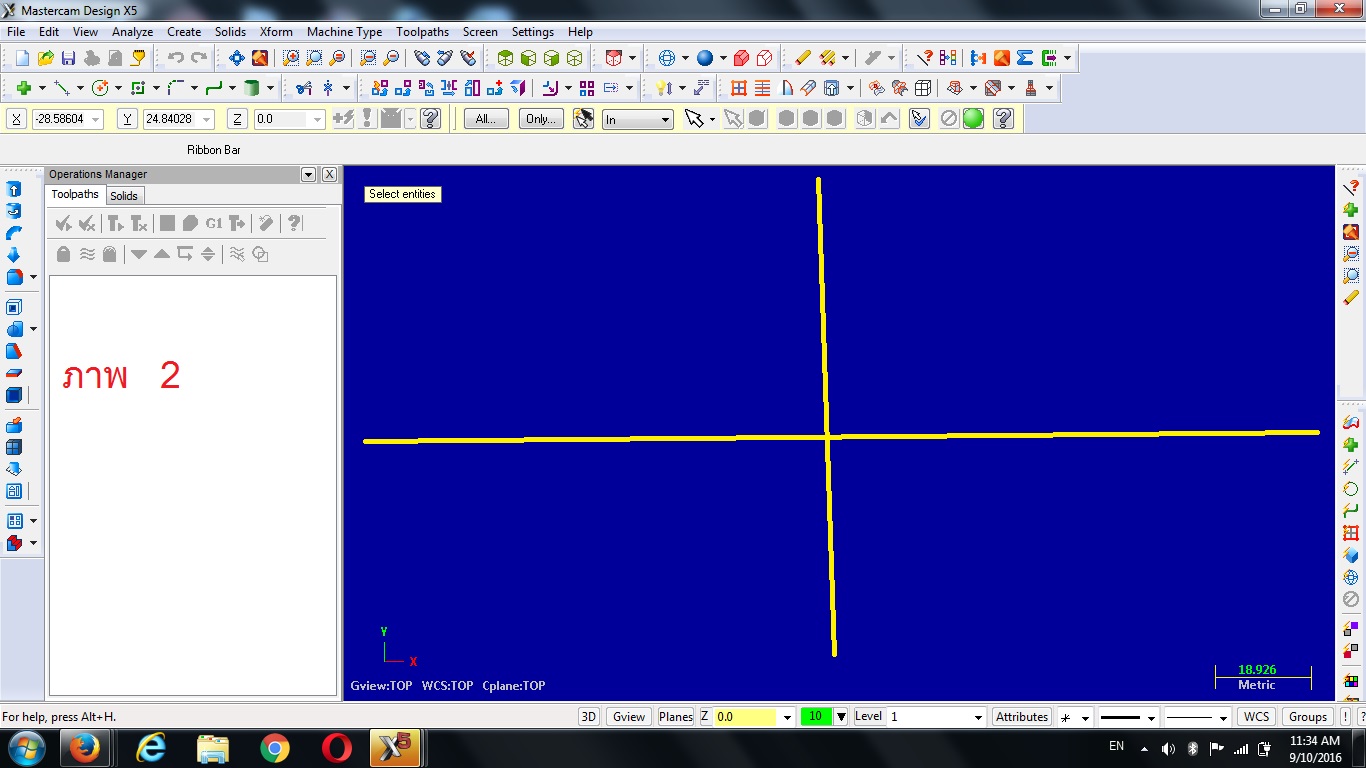Open the Xform menu
Viewport: 1366px width, 768px height.
276,32
